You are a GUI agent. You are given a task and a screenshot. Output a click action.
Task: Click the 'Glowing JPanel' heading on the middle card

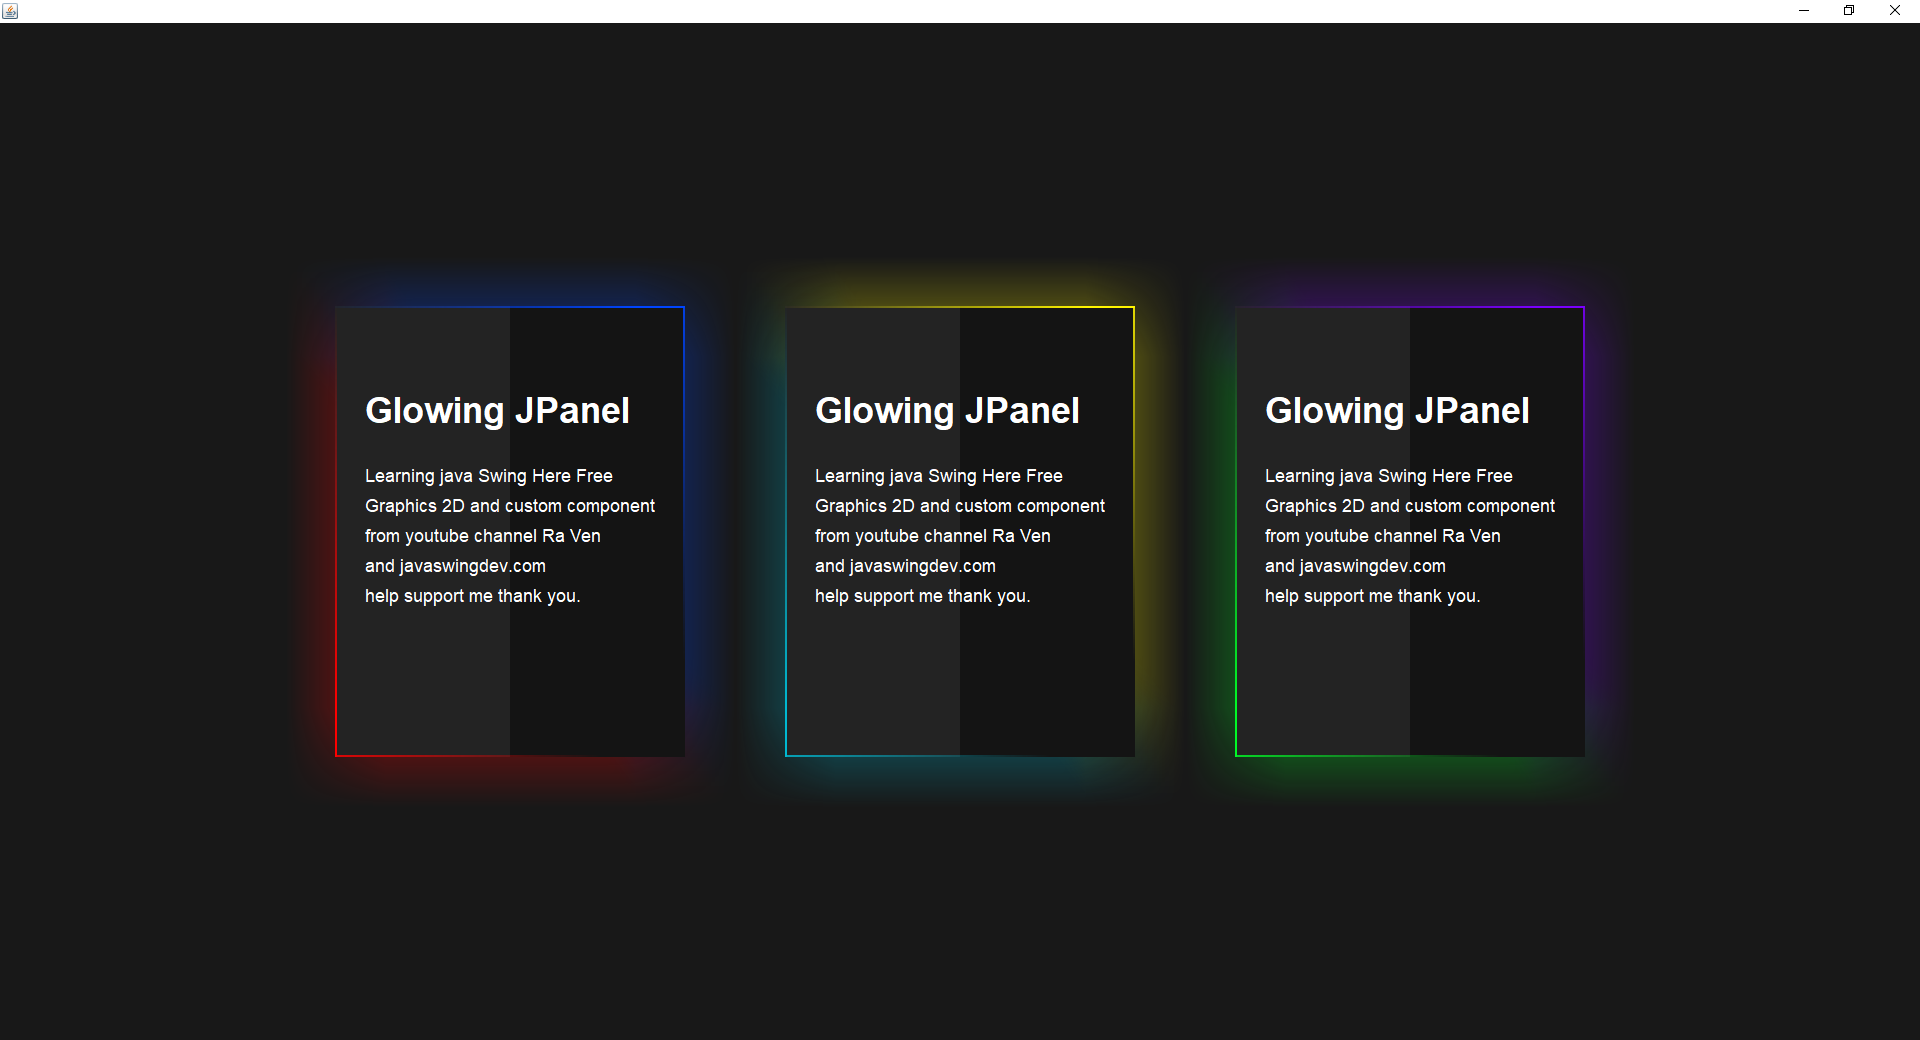click(x=947, y=410)
